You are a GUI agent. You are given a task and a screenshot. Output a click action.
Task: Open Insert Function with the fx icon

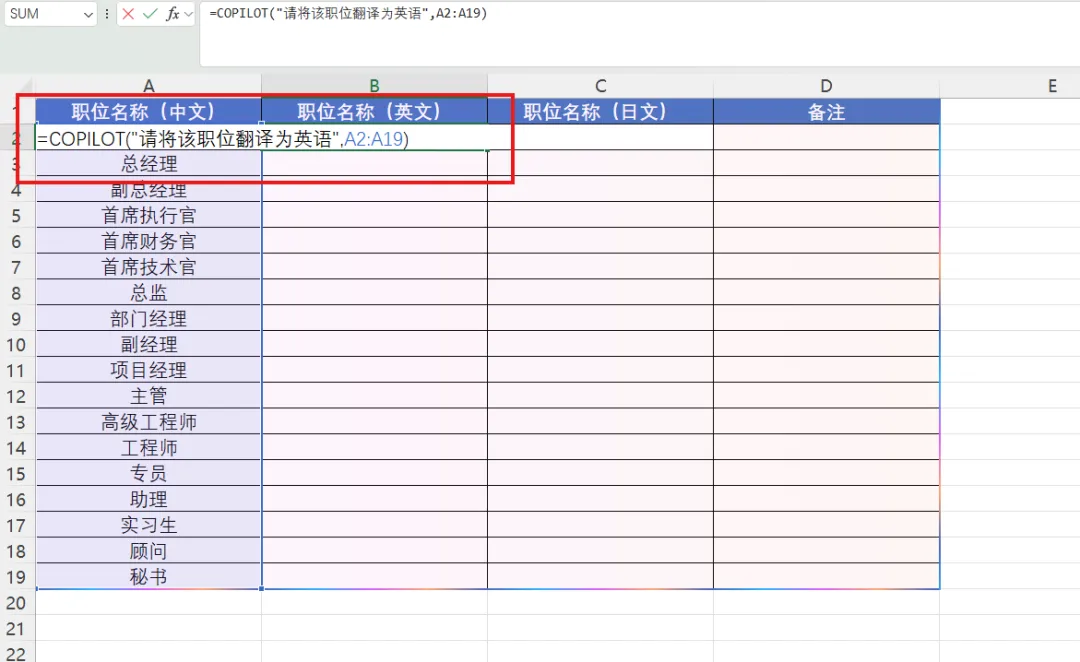173,13
